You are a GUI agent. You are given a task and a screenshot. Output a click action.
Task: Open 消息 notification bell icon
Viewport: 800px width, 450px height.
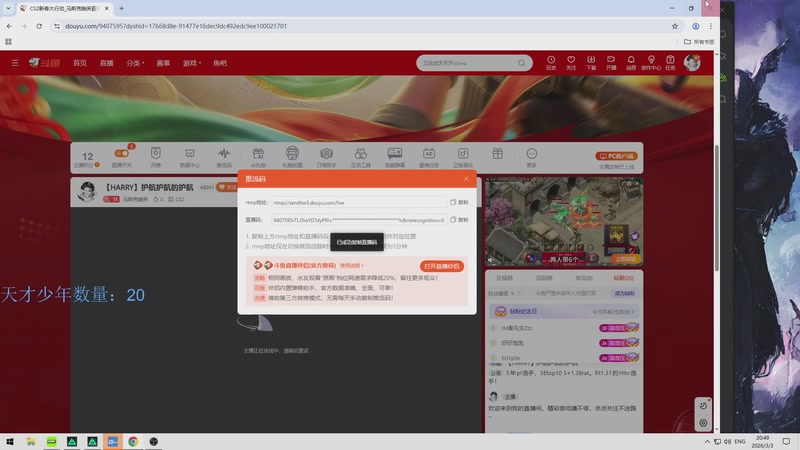pyautogui.click(x=631, y=63)
